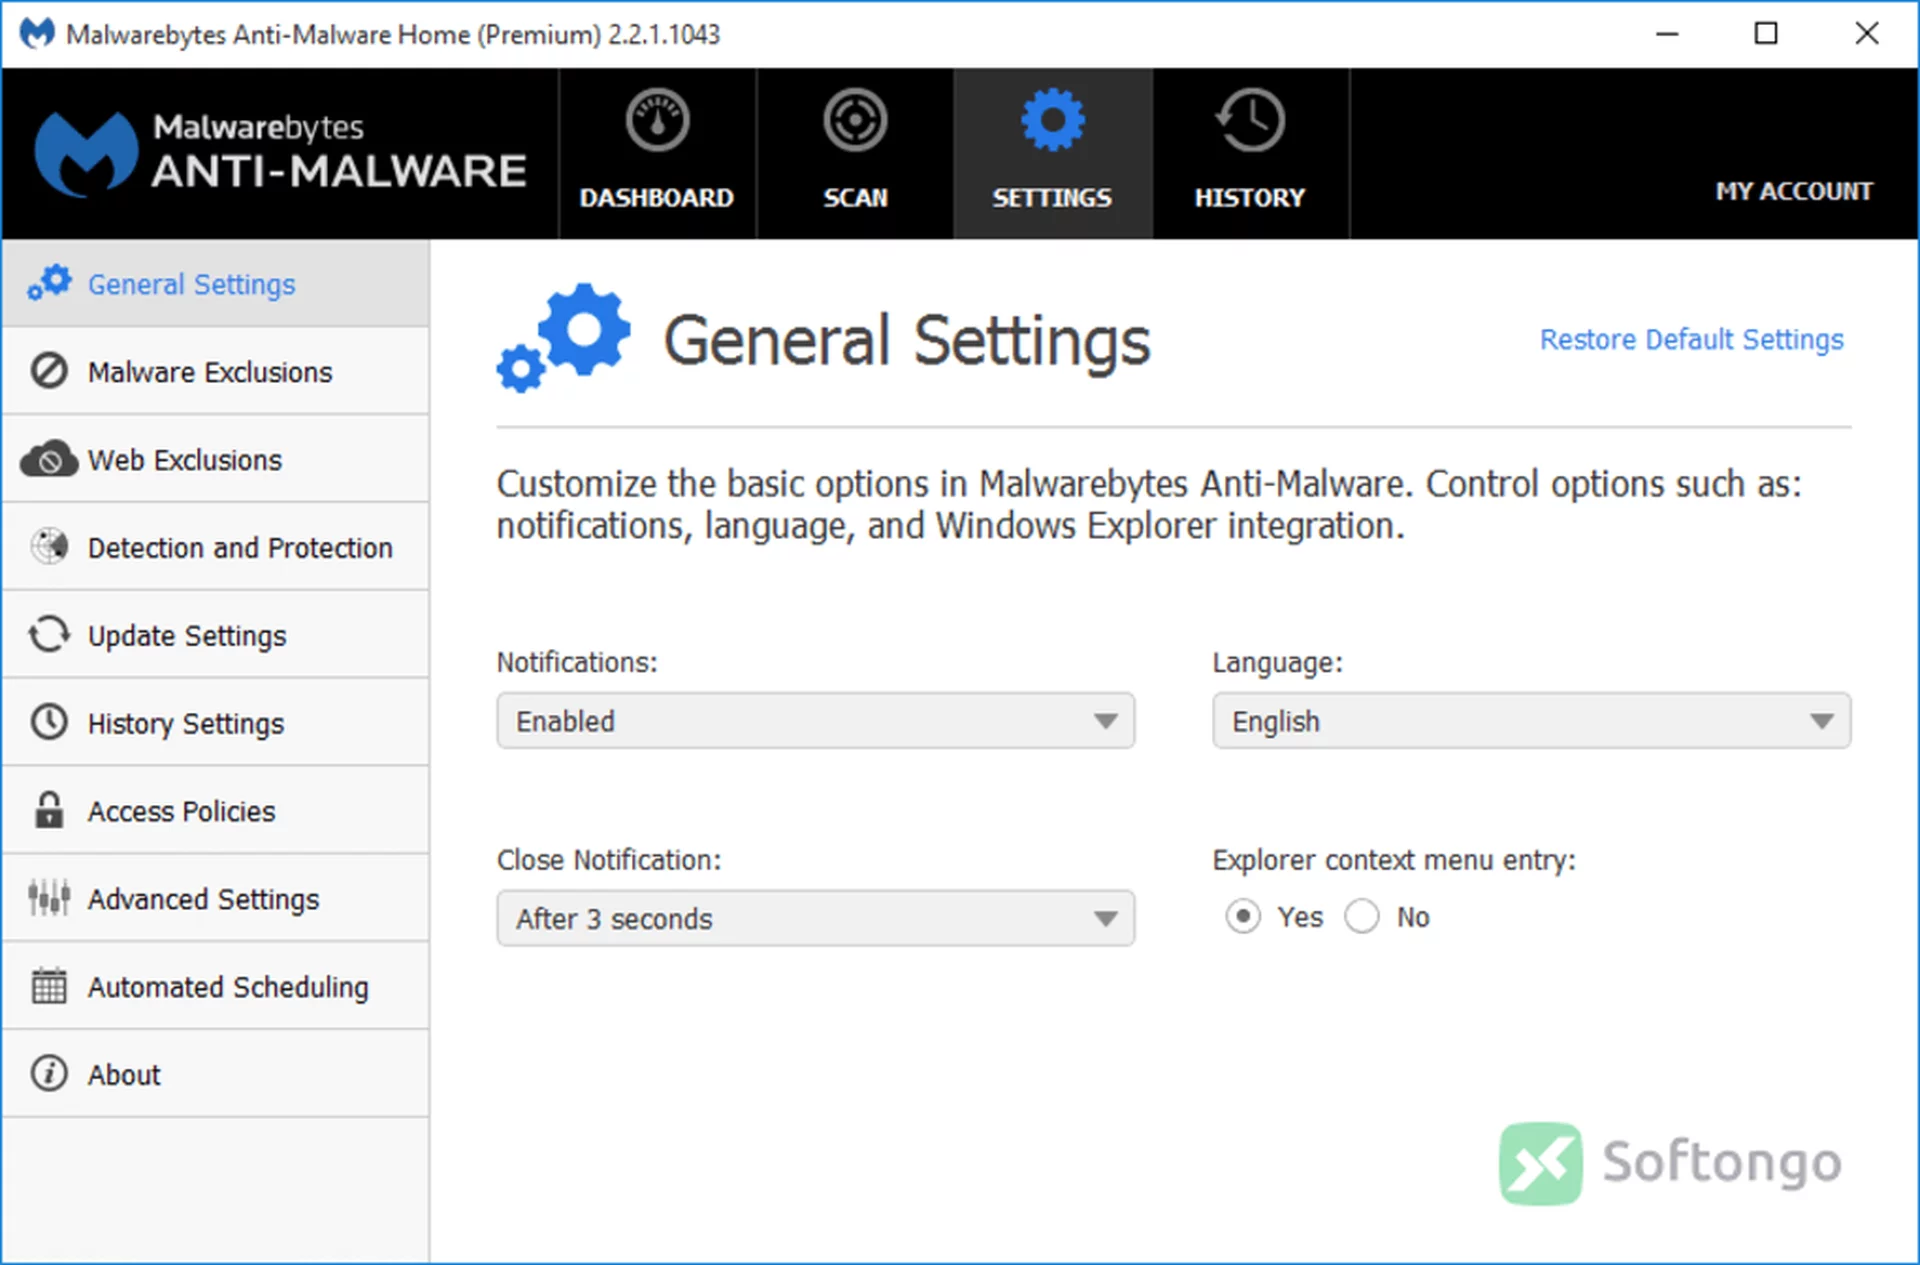
Task: Open the History clock icon
Action: pos(1250,120)
